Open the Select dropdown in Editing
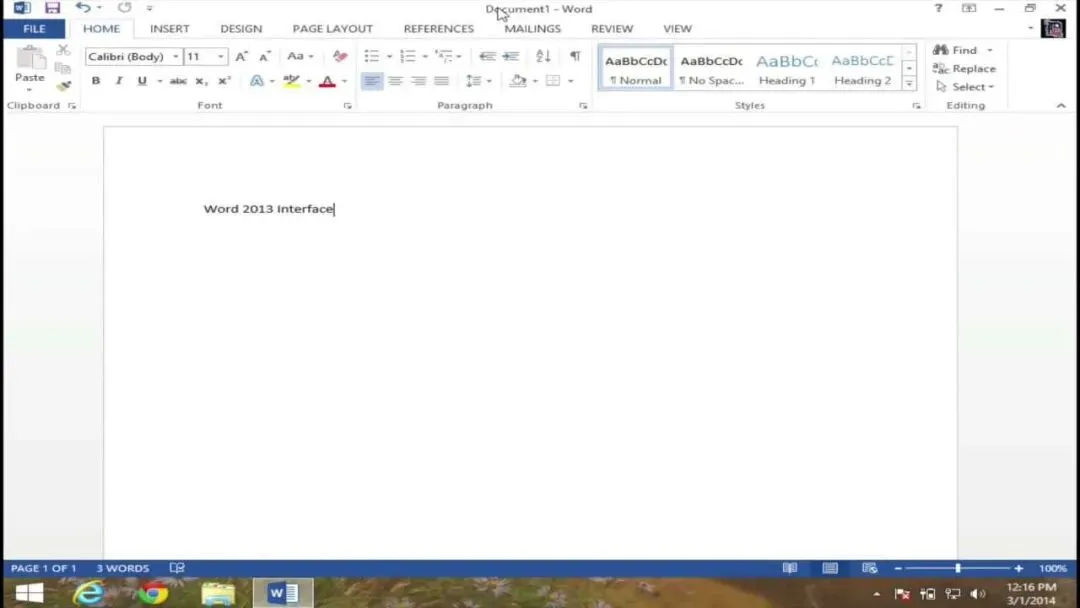 [x=966, y=87]
